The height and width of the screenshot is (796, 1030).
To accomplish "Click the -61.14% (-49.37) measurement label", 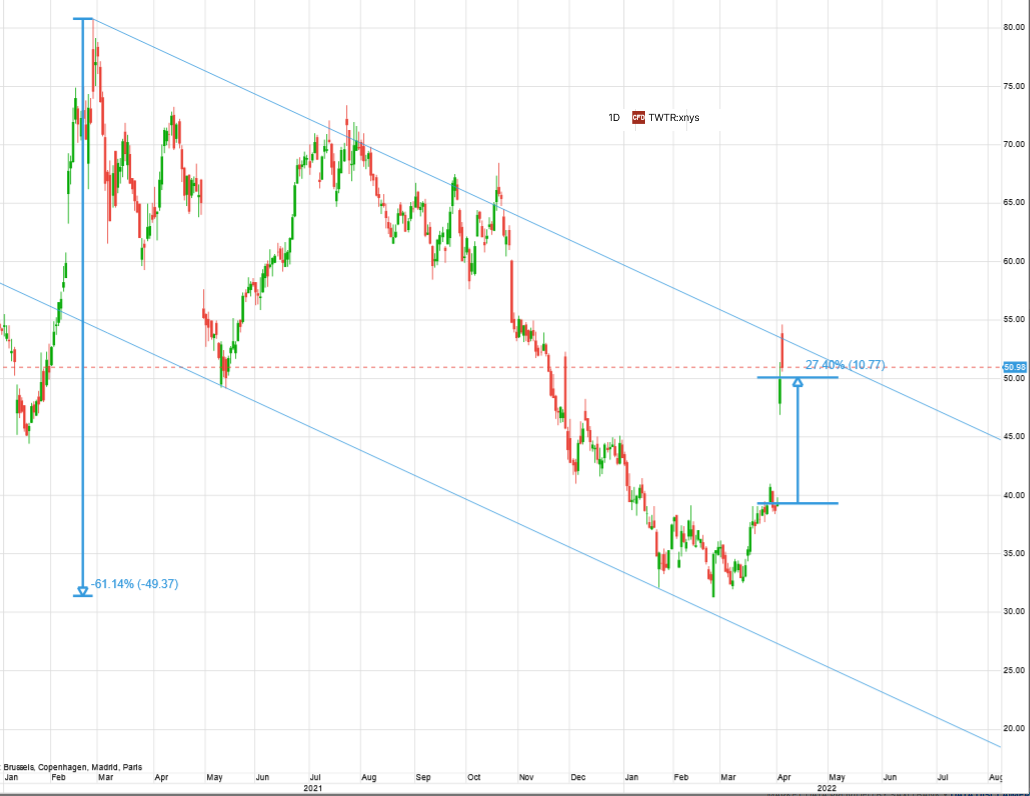I will pyautogui.click(x=134, y=583).
